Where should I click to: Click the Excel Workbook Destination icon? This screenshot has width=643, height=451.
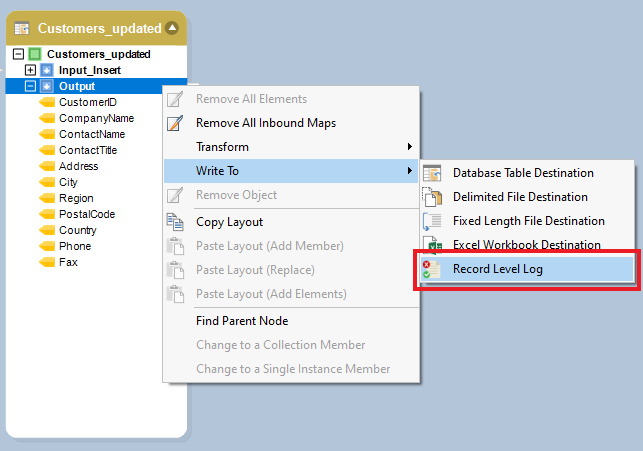432,244
